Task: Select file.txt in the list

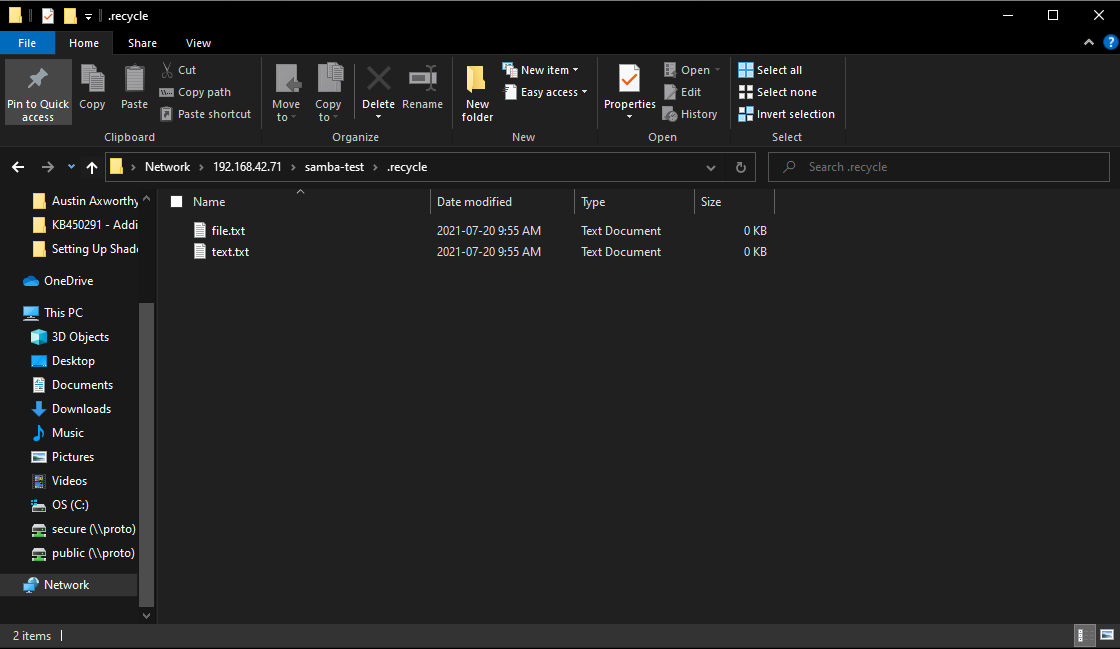Action: (x=228, y=231)
